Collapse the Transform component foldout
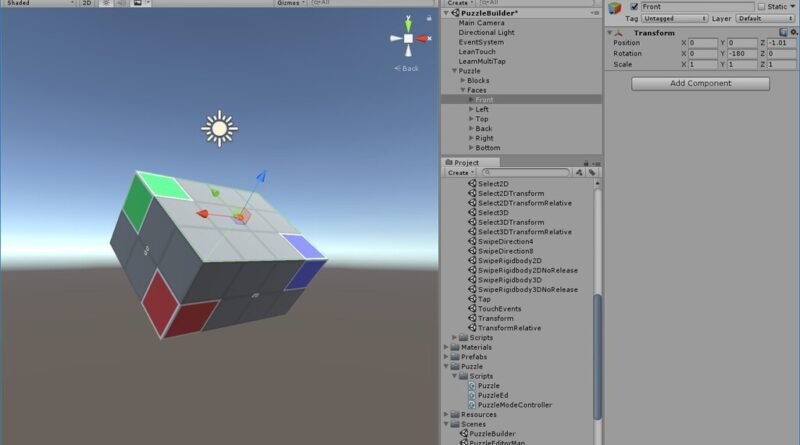This screenshot has width=800, height=445. [610, 33]
